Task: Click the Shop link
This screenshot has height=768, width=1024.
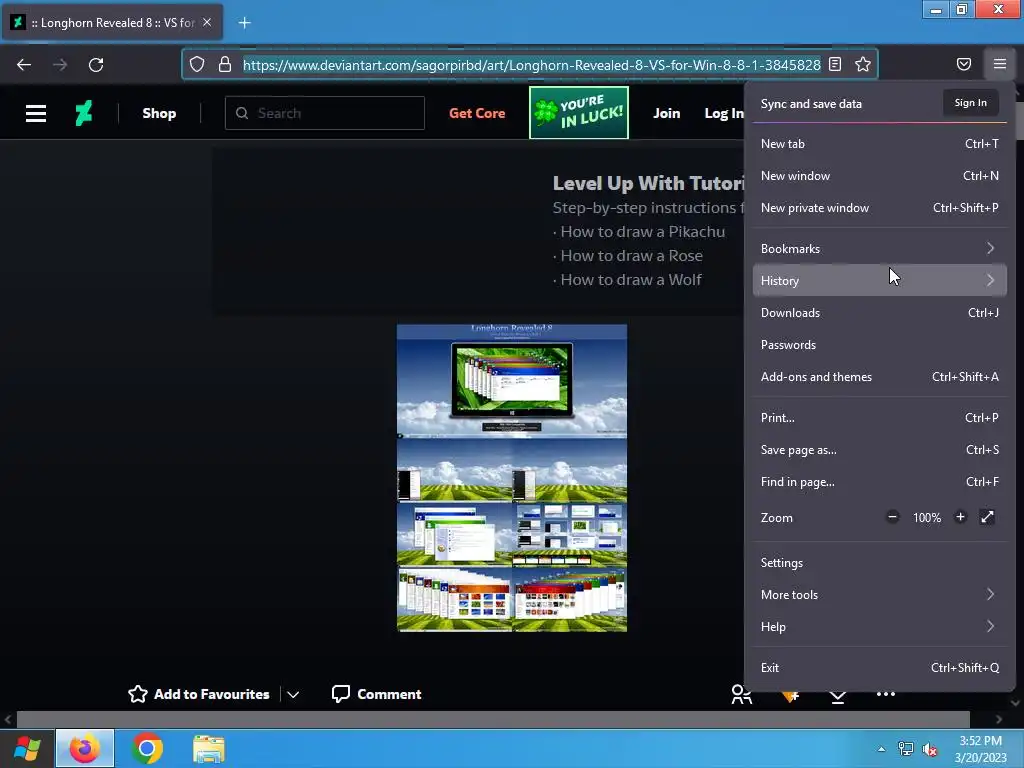Action: [159, 113]
